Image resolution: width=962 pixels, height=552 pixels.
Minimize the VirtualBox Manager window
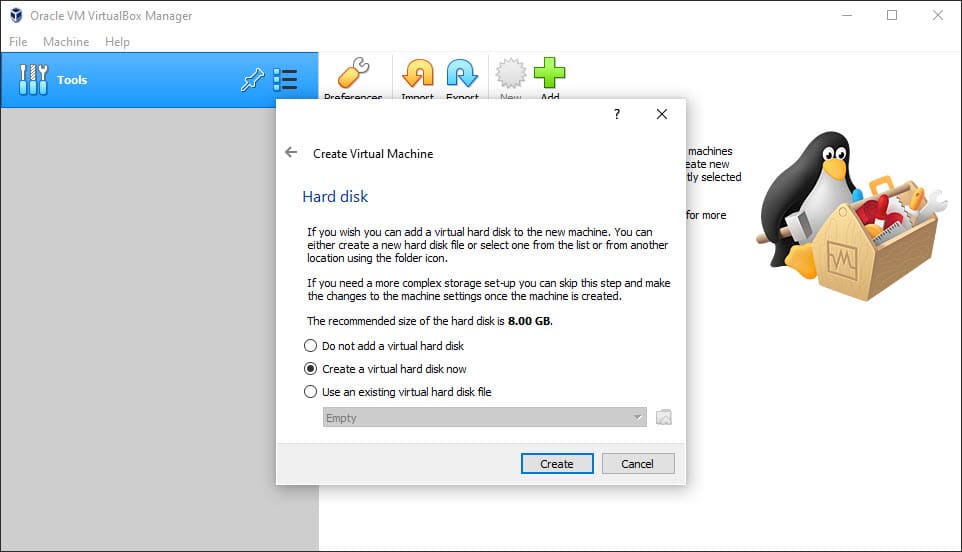click(847, 15)
